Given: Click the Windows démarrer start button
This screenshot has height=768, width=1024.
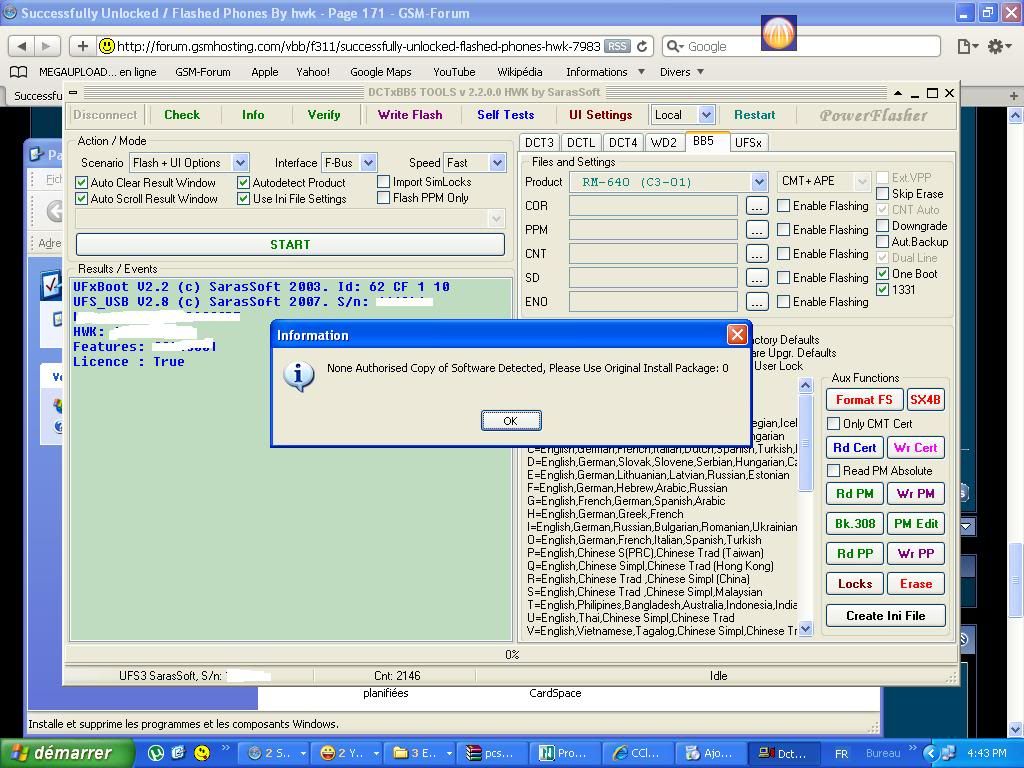Looking at the screenshot, I should (x=65, y=753).
